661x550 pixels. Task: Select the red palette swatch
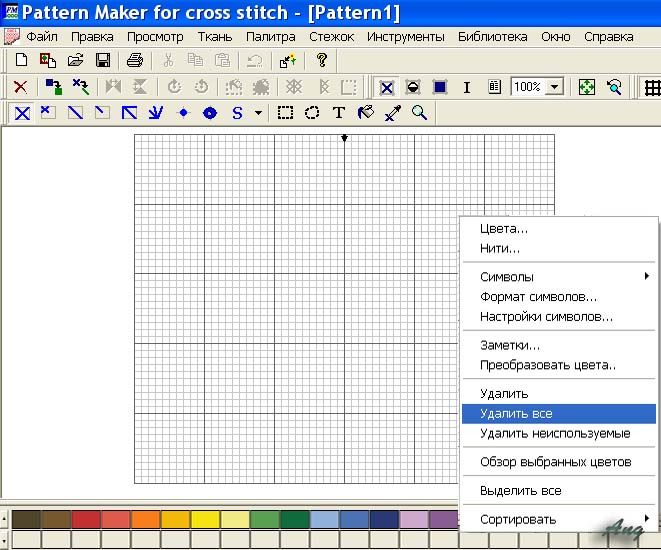pos(86,519)
